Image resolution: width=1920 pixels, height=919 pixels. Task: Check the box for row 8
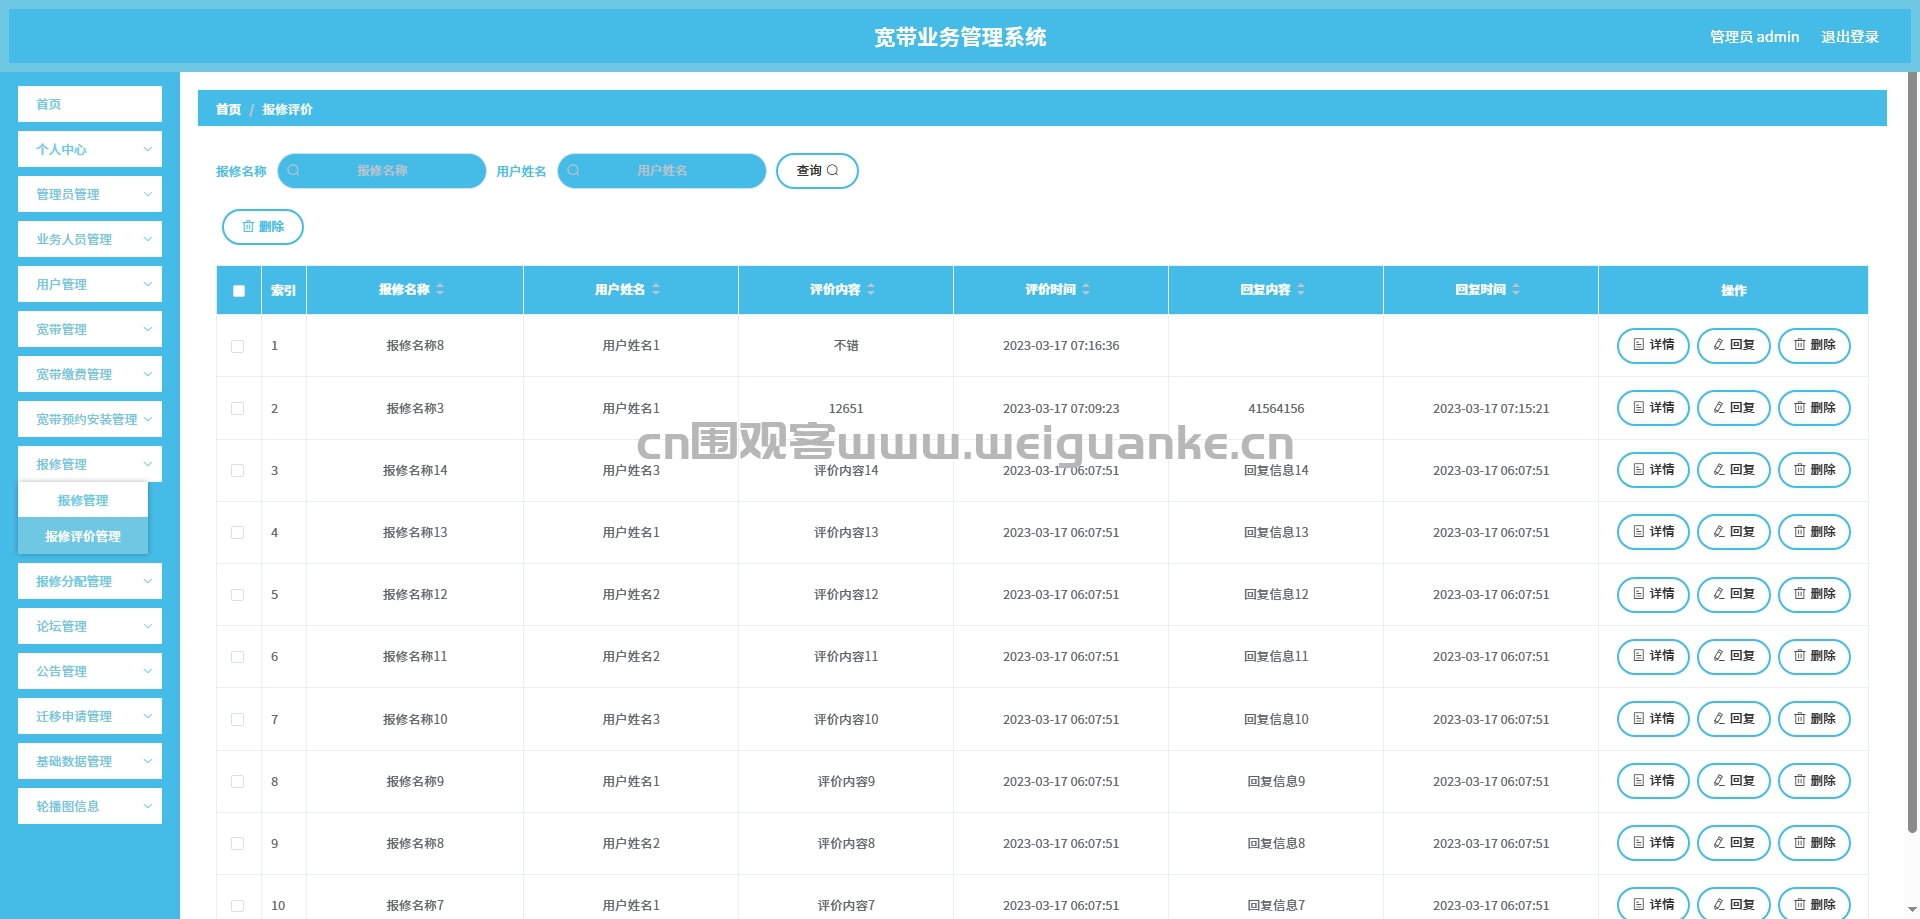237,781
